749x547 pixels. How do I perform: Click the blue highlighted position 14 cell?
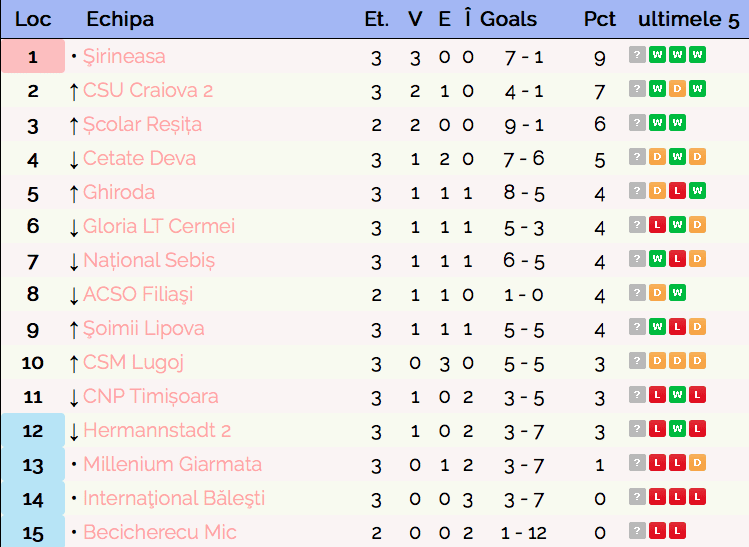(33, 499)
